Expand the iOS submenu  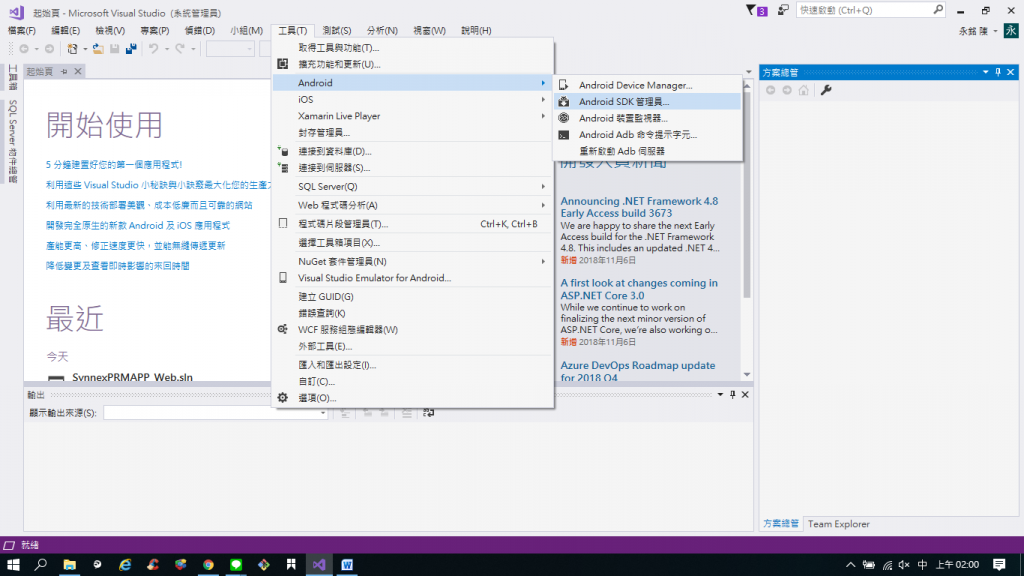[x=413, y=99]
